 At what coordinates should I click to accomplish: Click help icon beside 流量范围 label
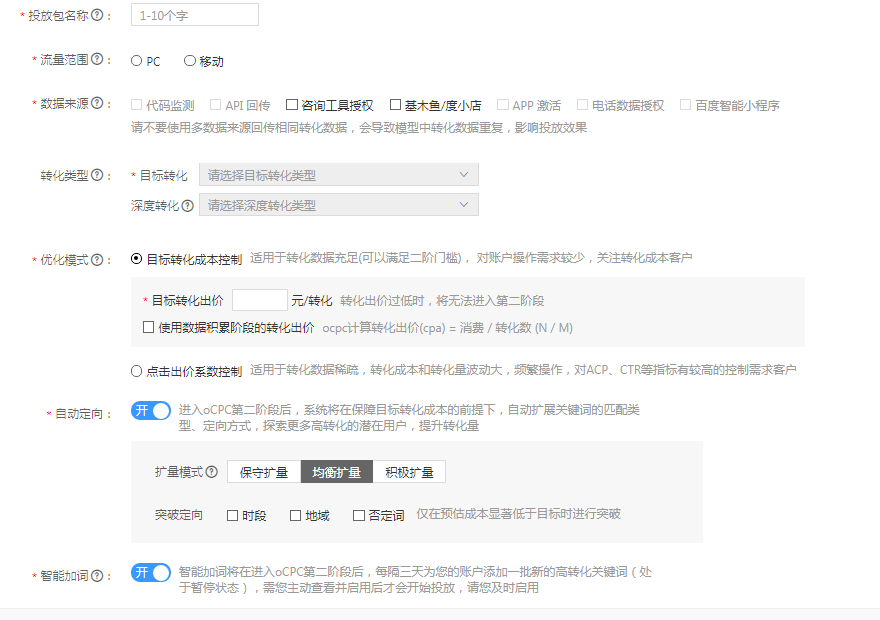click(97, 60)
